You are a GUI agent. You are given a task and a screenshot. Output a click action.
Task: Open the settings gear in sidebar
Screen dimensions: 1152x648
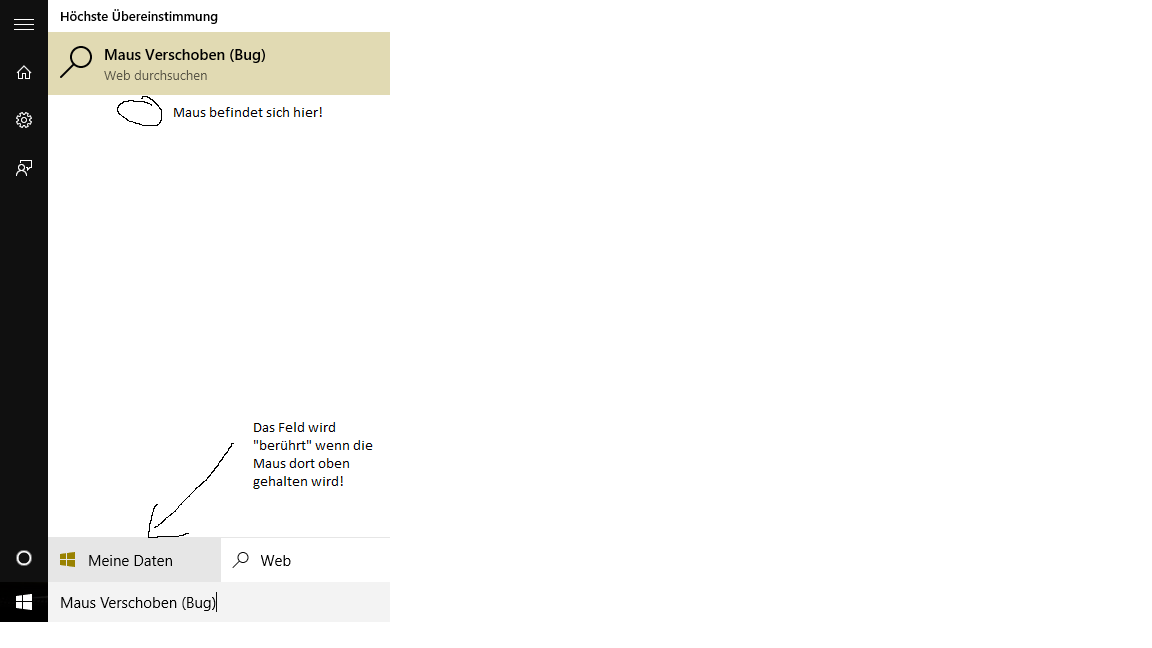pyautogui.click(x=24, y=120)
